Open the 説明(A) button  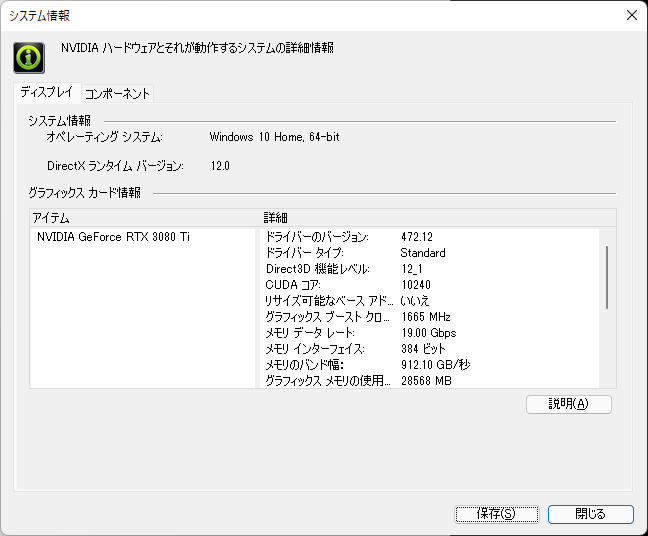click(569, 404)
